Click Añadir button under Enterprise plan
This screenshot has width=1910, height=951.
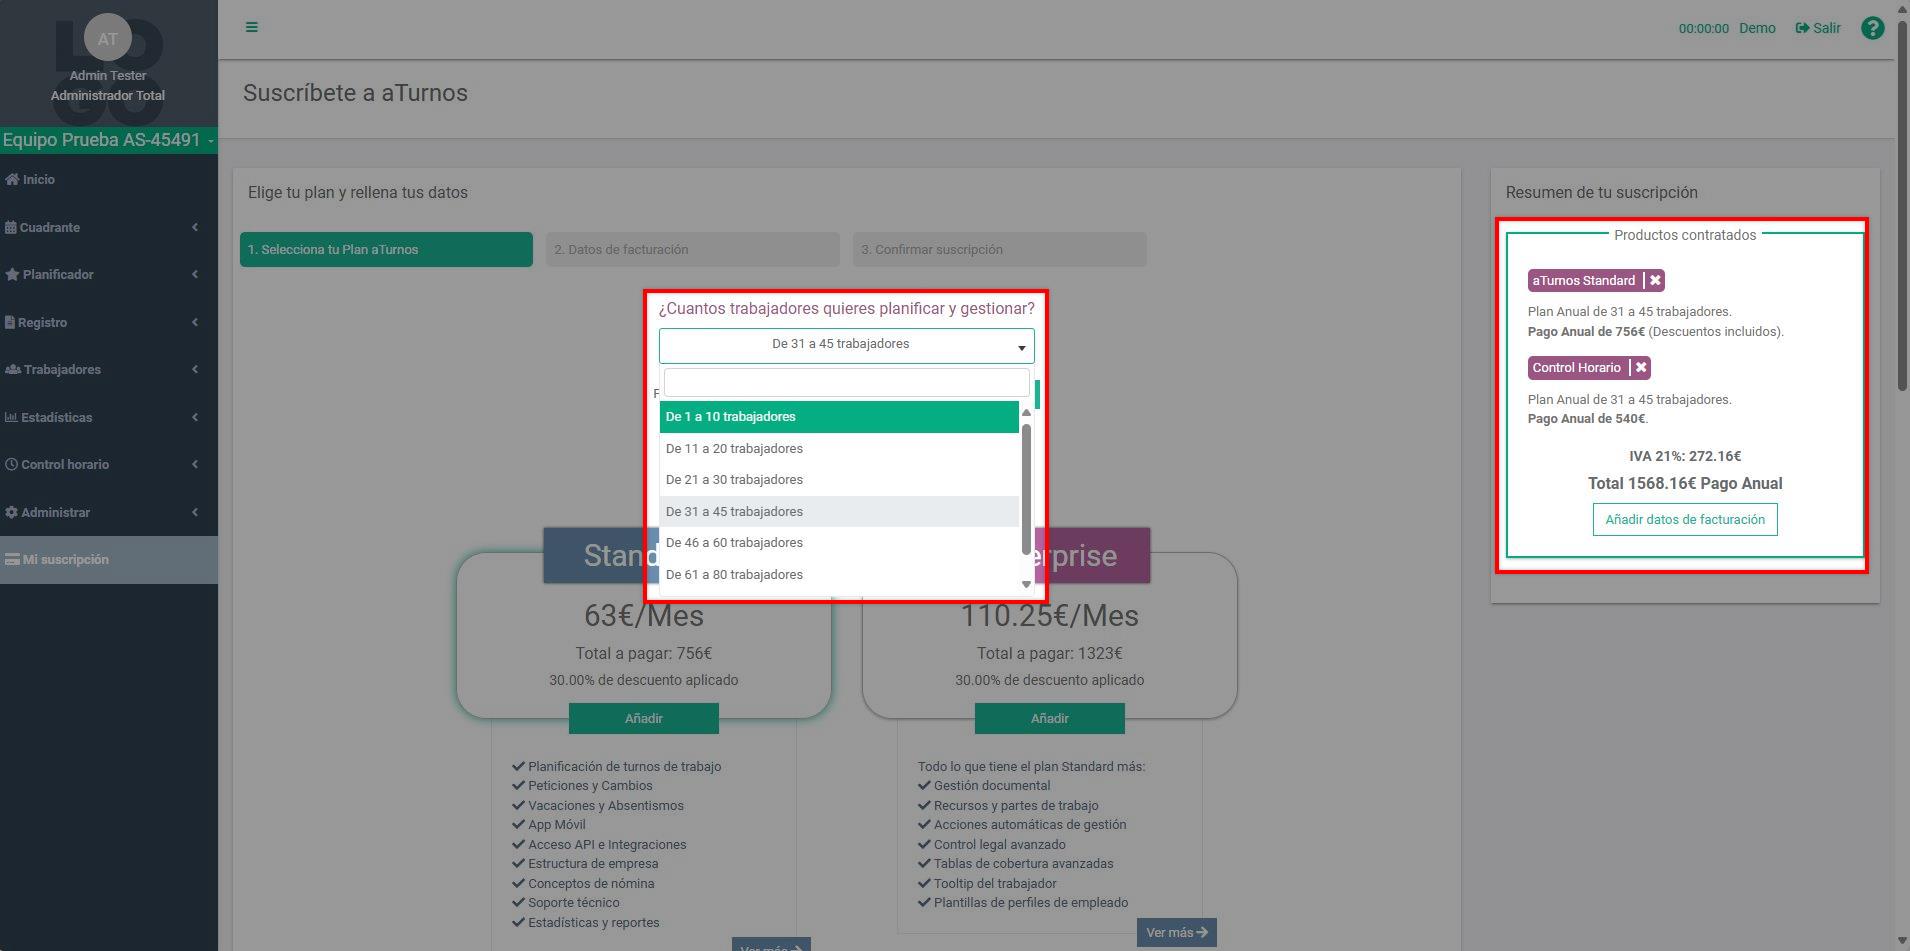pos(1049,719)
